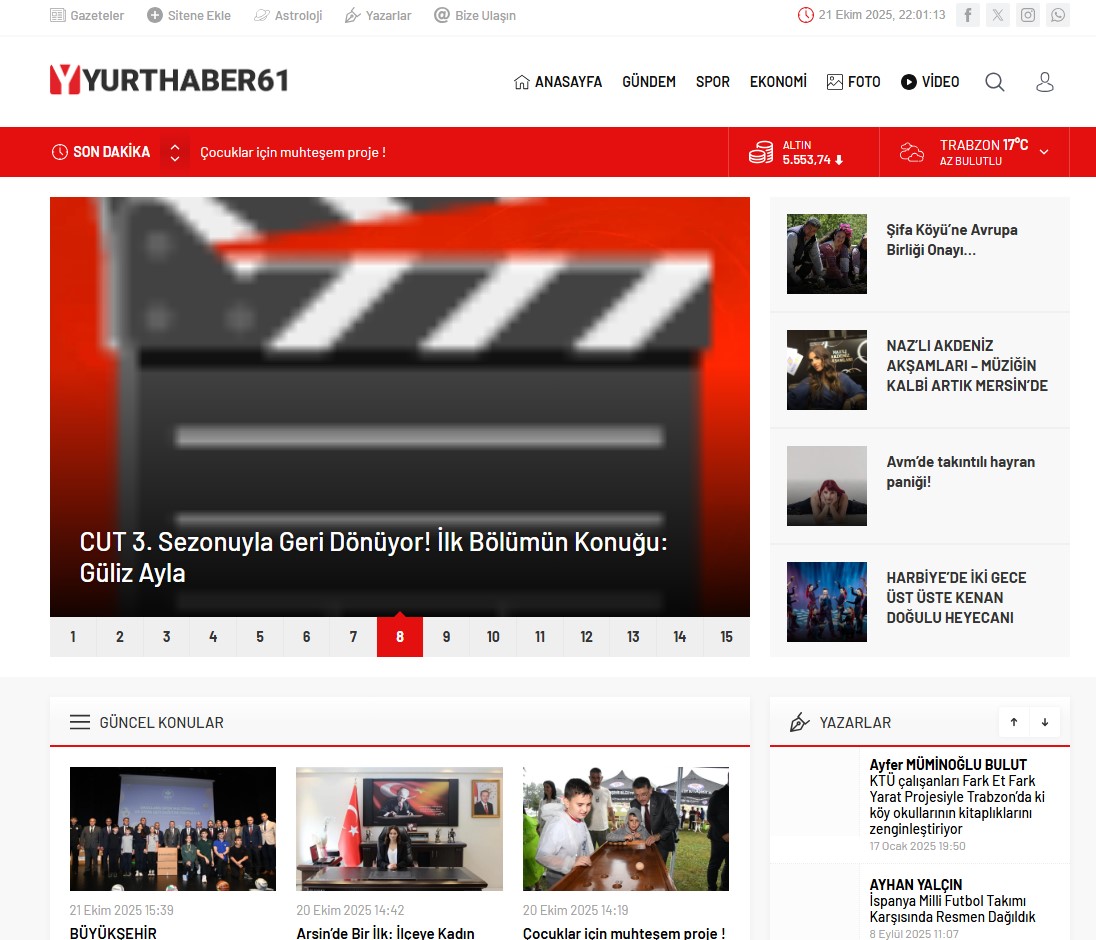The image size is (1096, 940).
Task: Open the Gündem menu item
Action: 649,82
